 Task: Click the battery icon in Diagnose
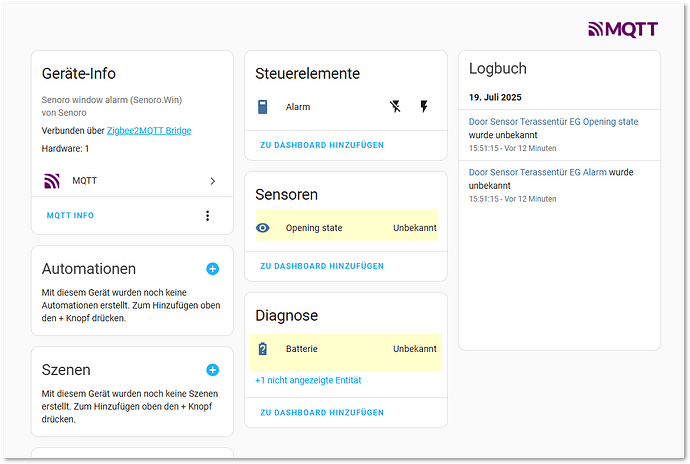coord(263,349)
